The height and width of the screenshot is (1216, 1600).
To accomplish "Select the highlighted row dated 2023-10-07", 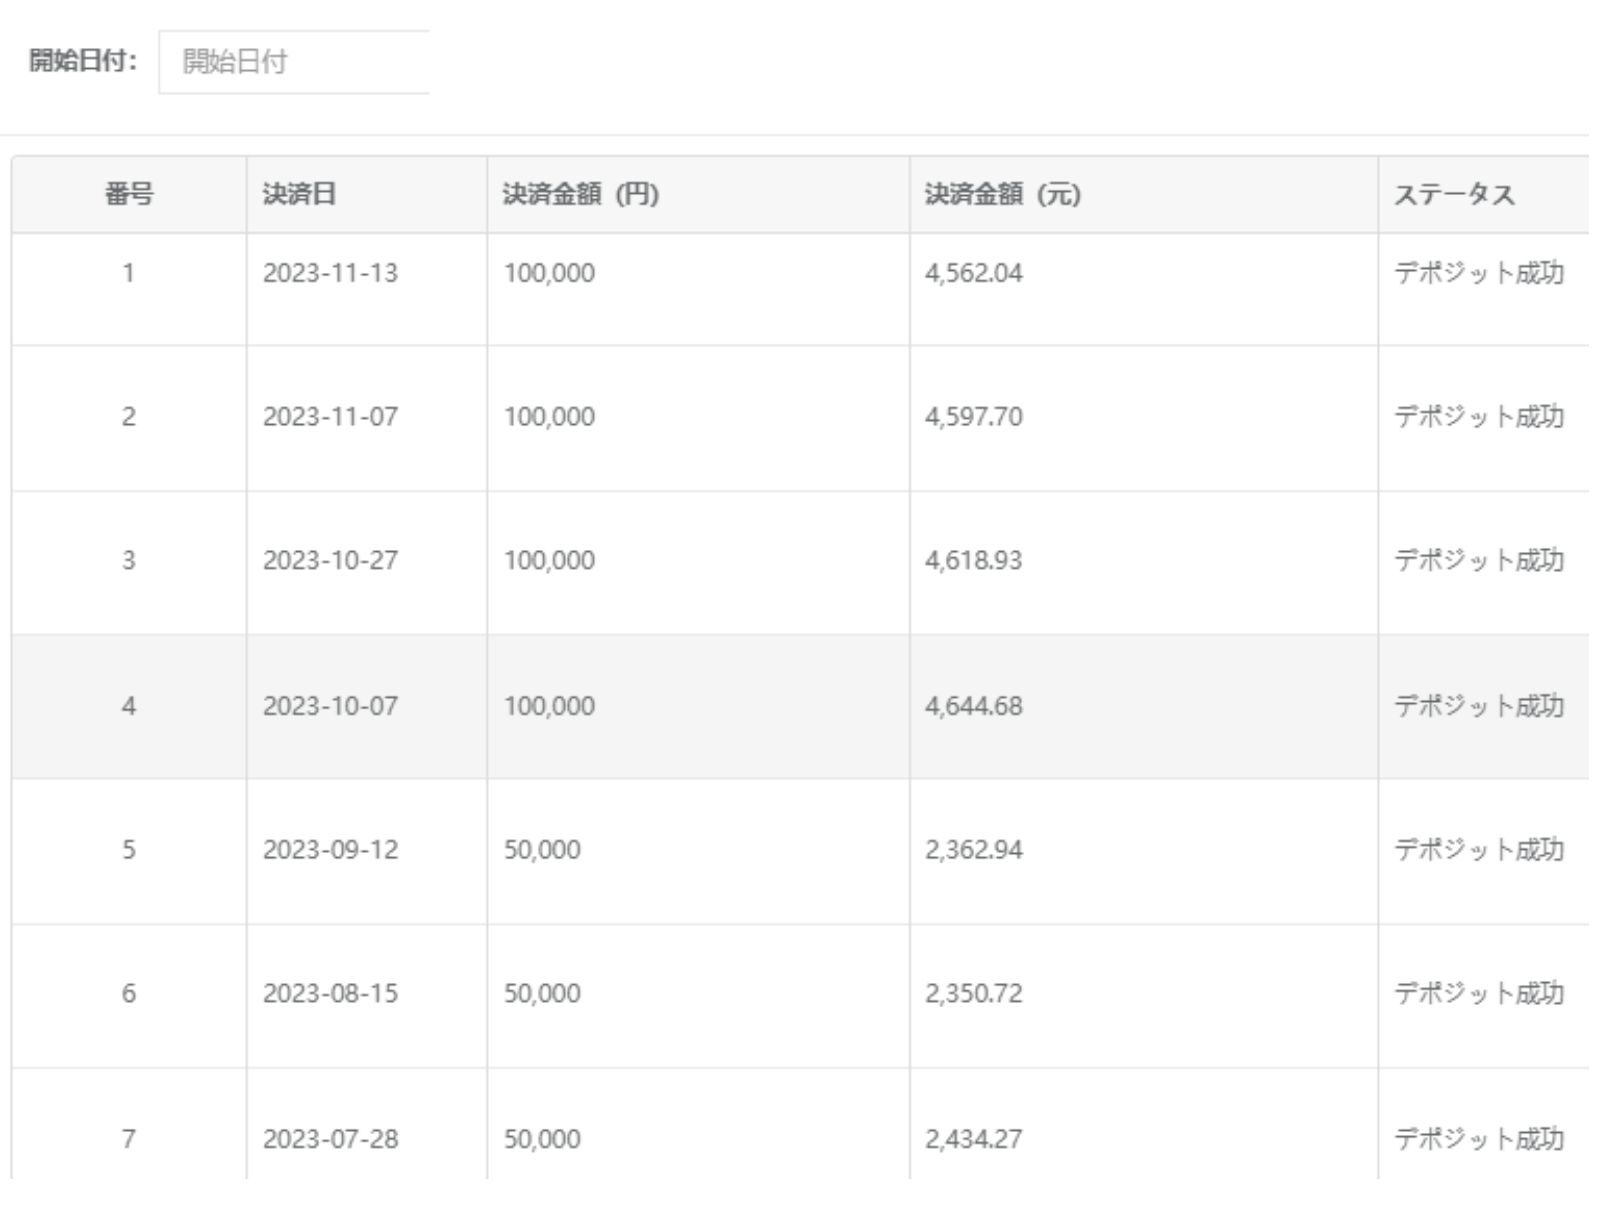I will click(x=330, y=706).
